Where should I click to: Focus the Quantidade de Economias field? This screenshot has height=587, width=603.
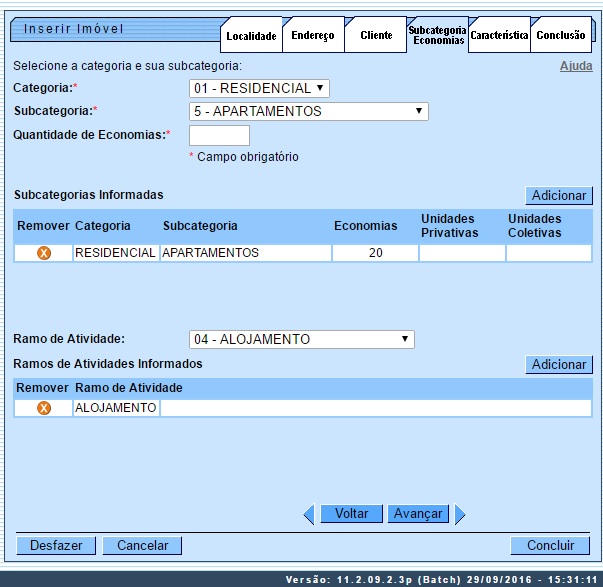(x=219, y=135)
